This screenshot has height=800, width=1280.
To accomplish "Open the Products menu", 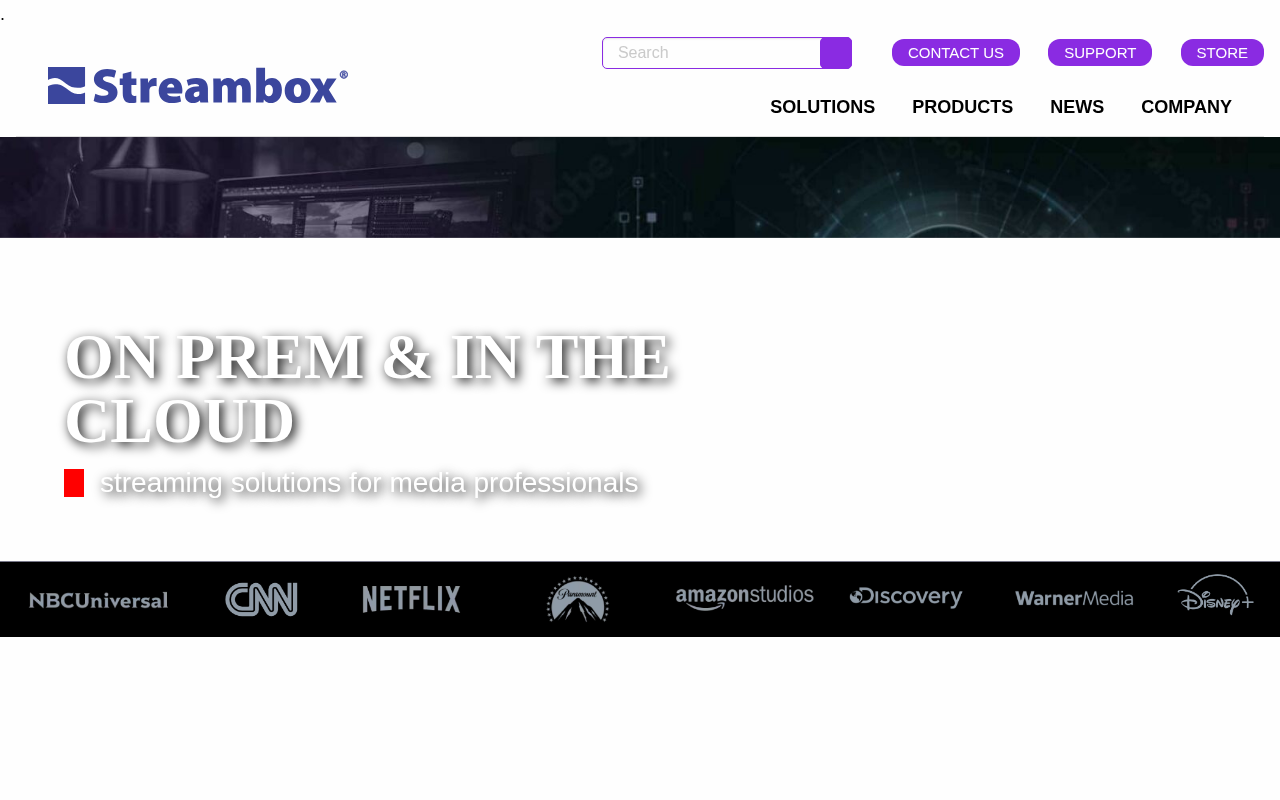I will point(962,107).
